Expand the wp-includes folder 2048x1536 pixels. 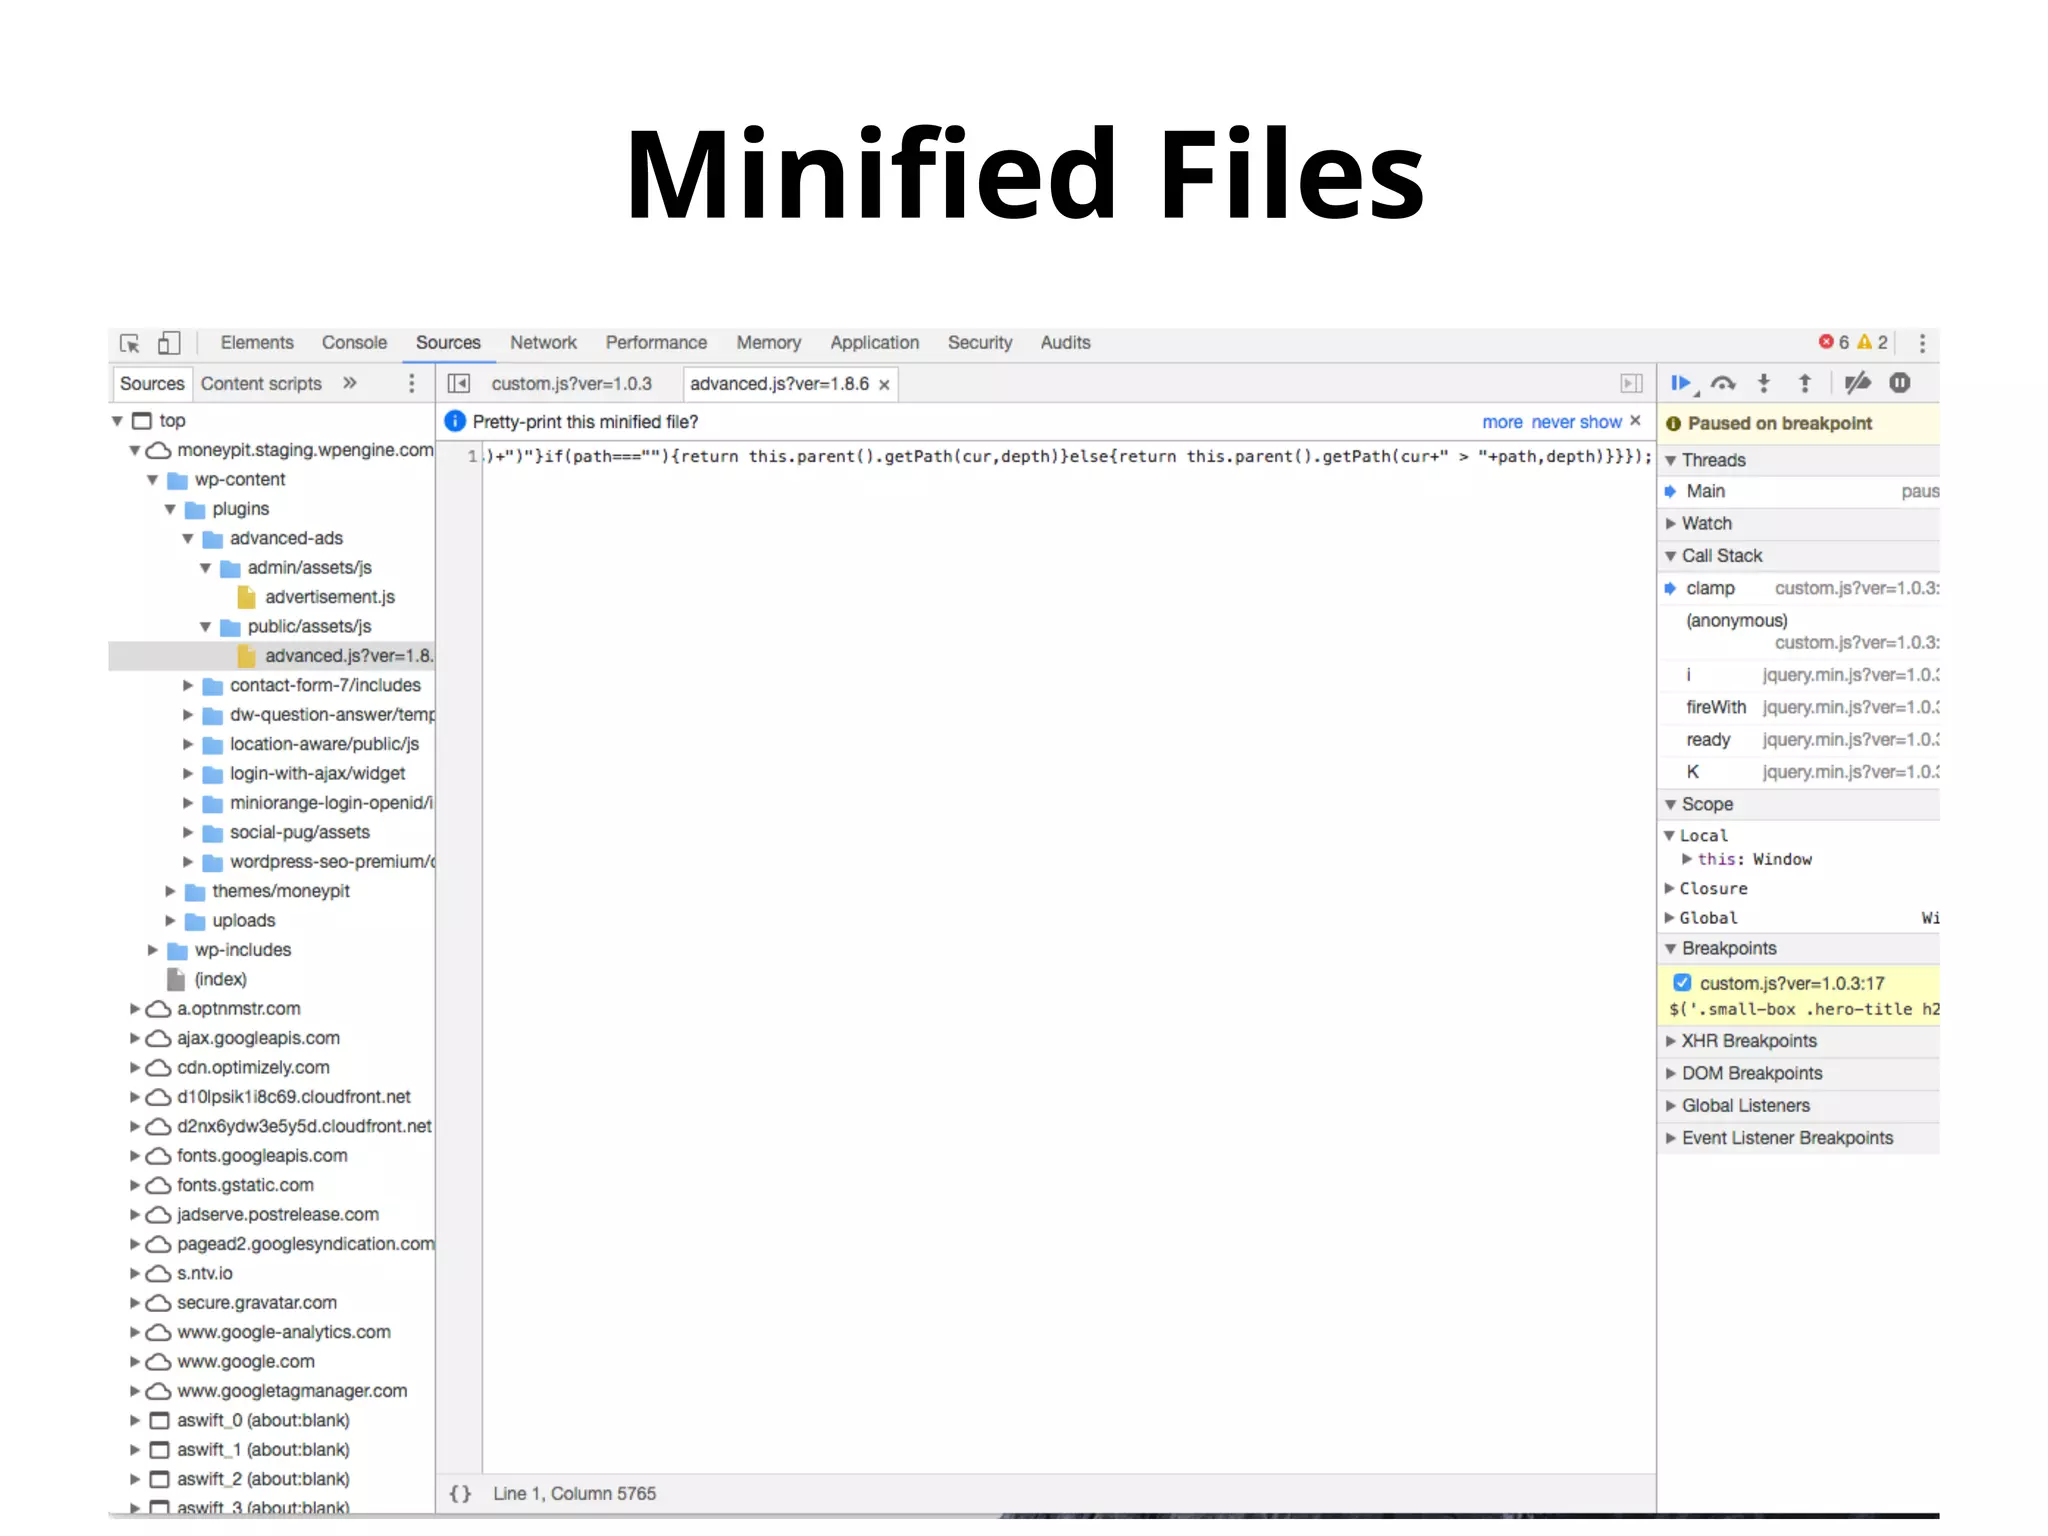pyautogui.click(x=153, y=950)
